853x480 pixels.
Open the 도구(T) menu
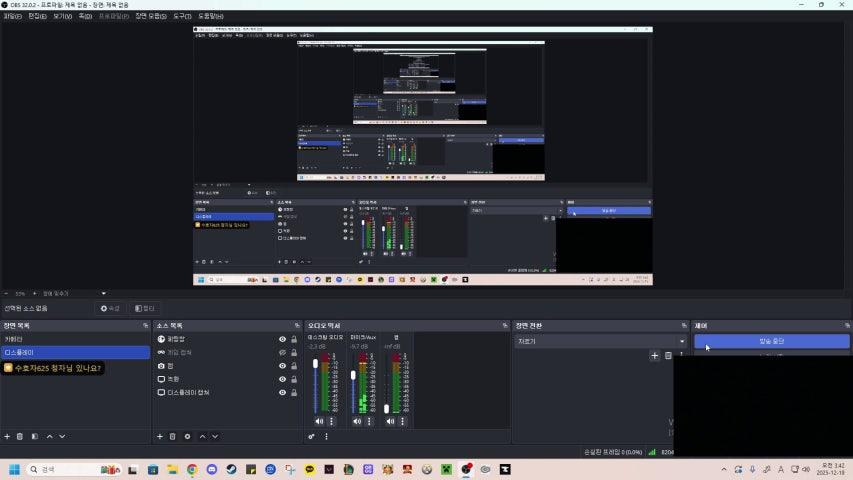pyautogui.click(x=182, y=16)
